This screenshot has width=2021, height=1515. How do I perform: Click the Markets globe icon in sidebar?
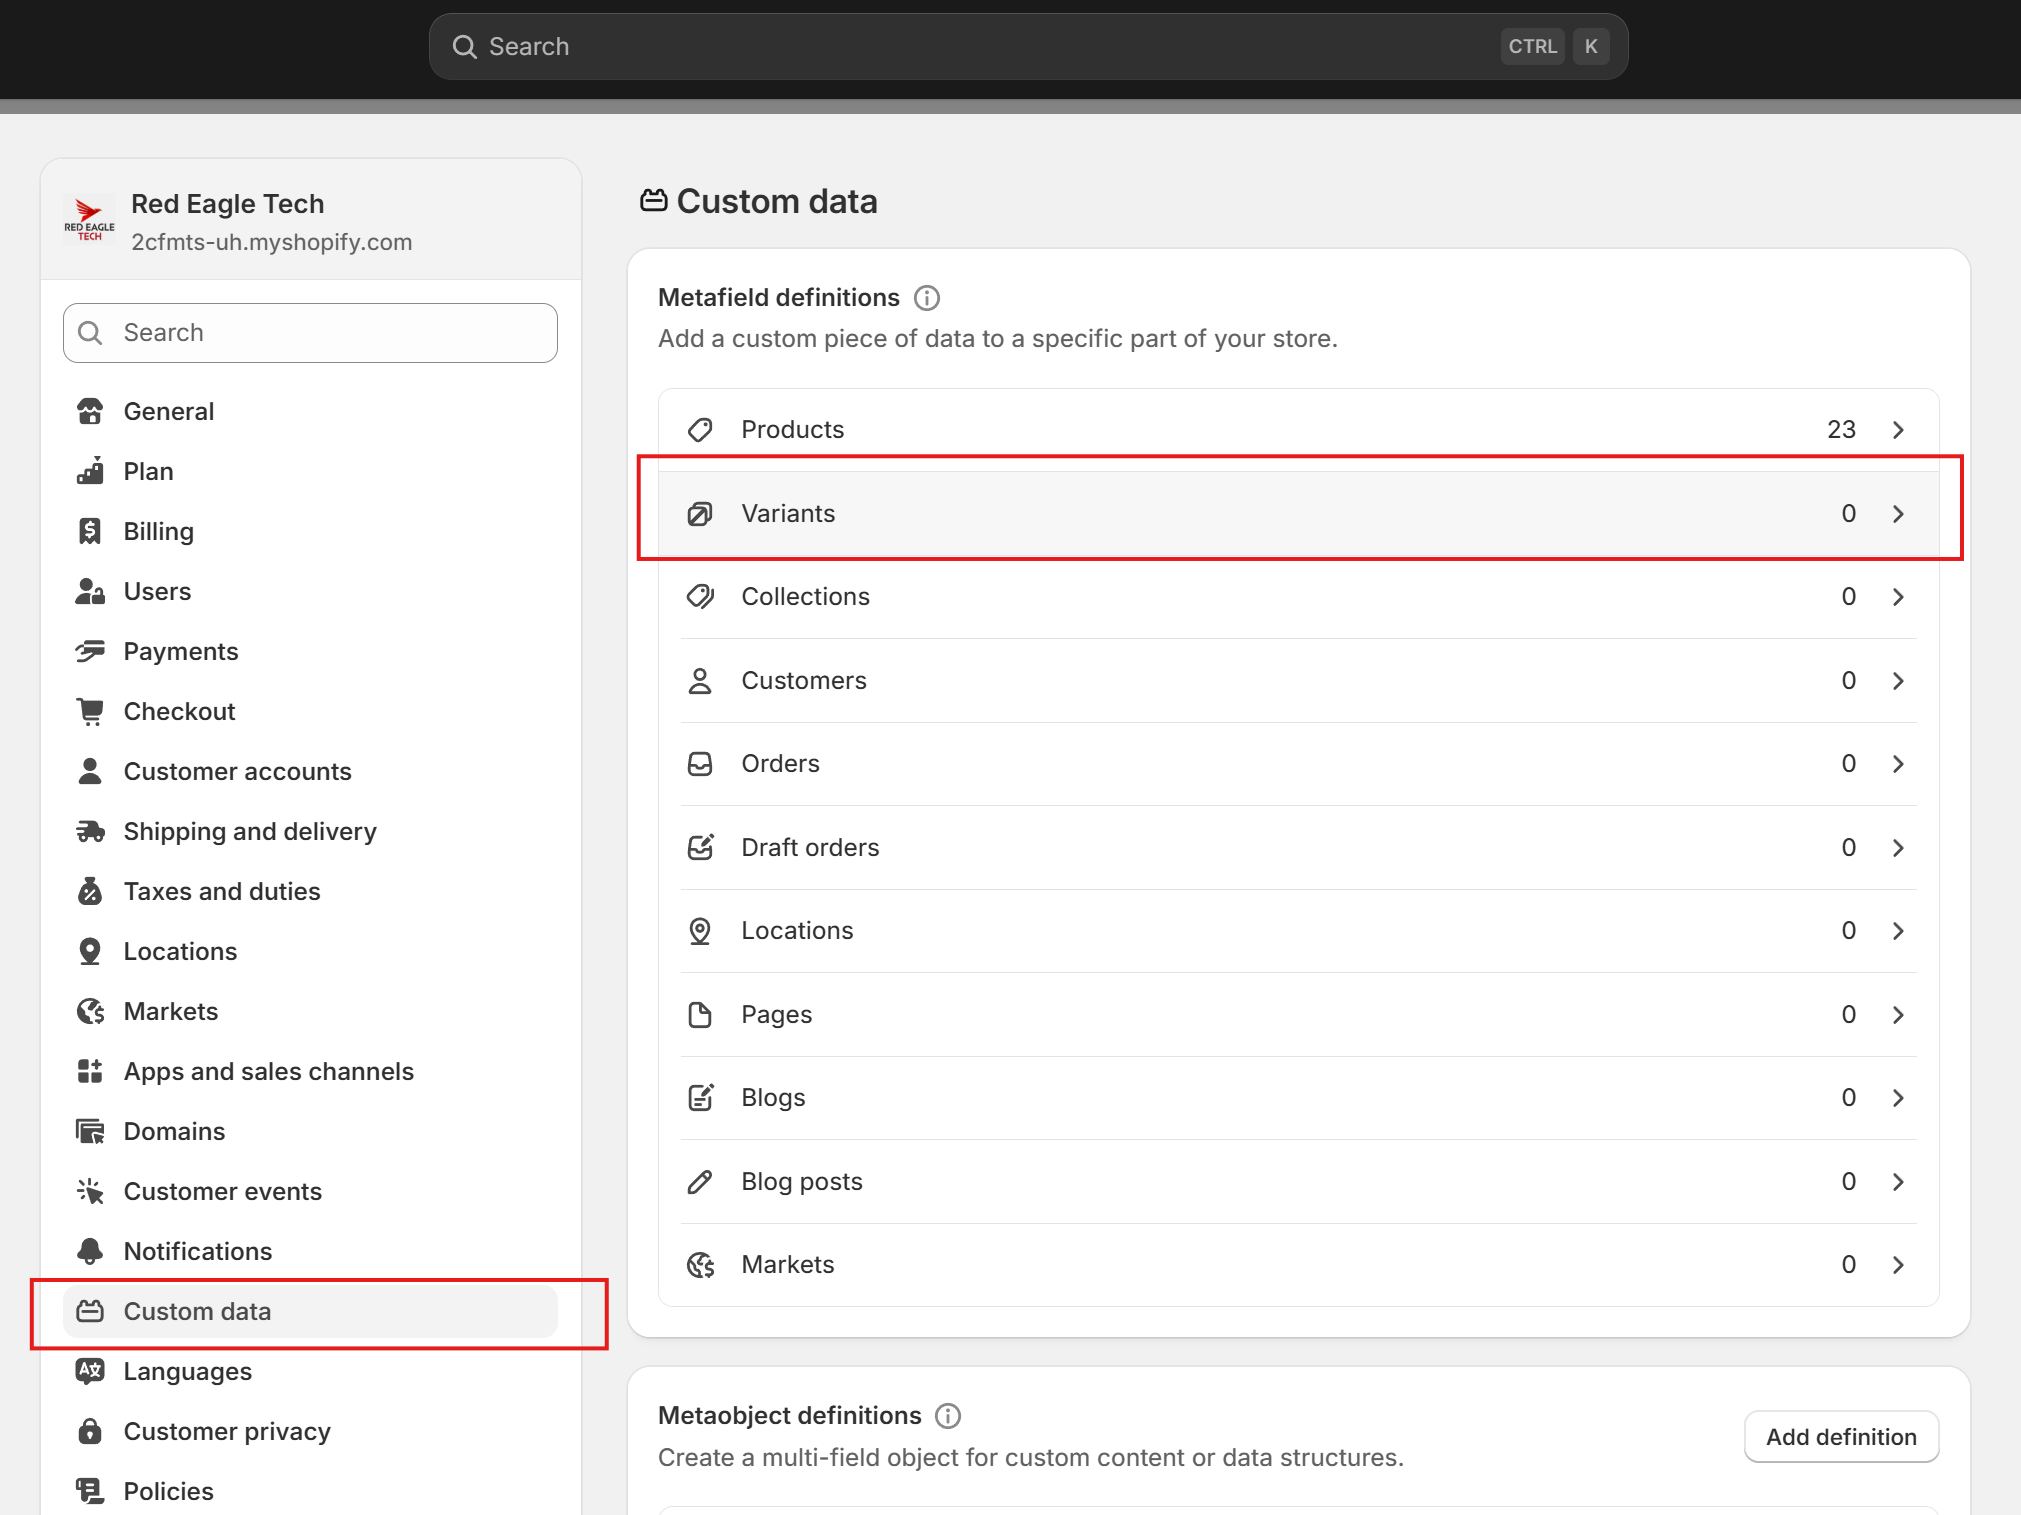point(90,1011)
